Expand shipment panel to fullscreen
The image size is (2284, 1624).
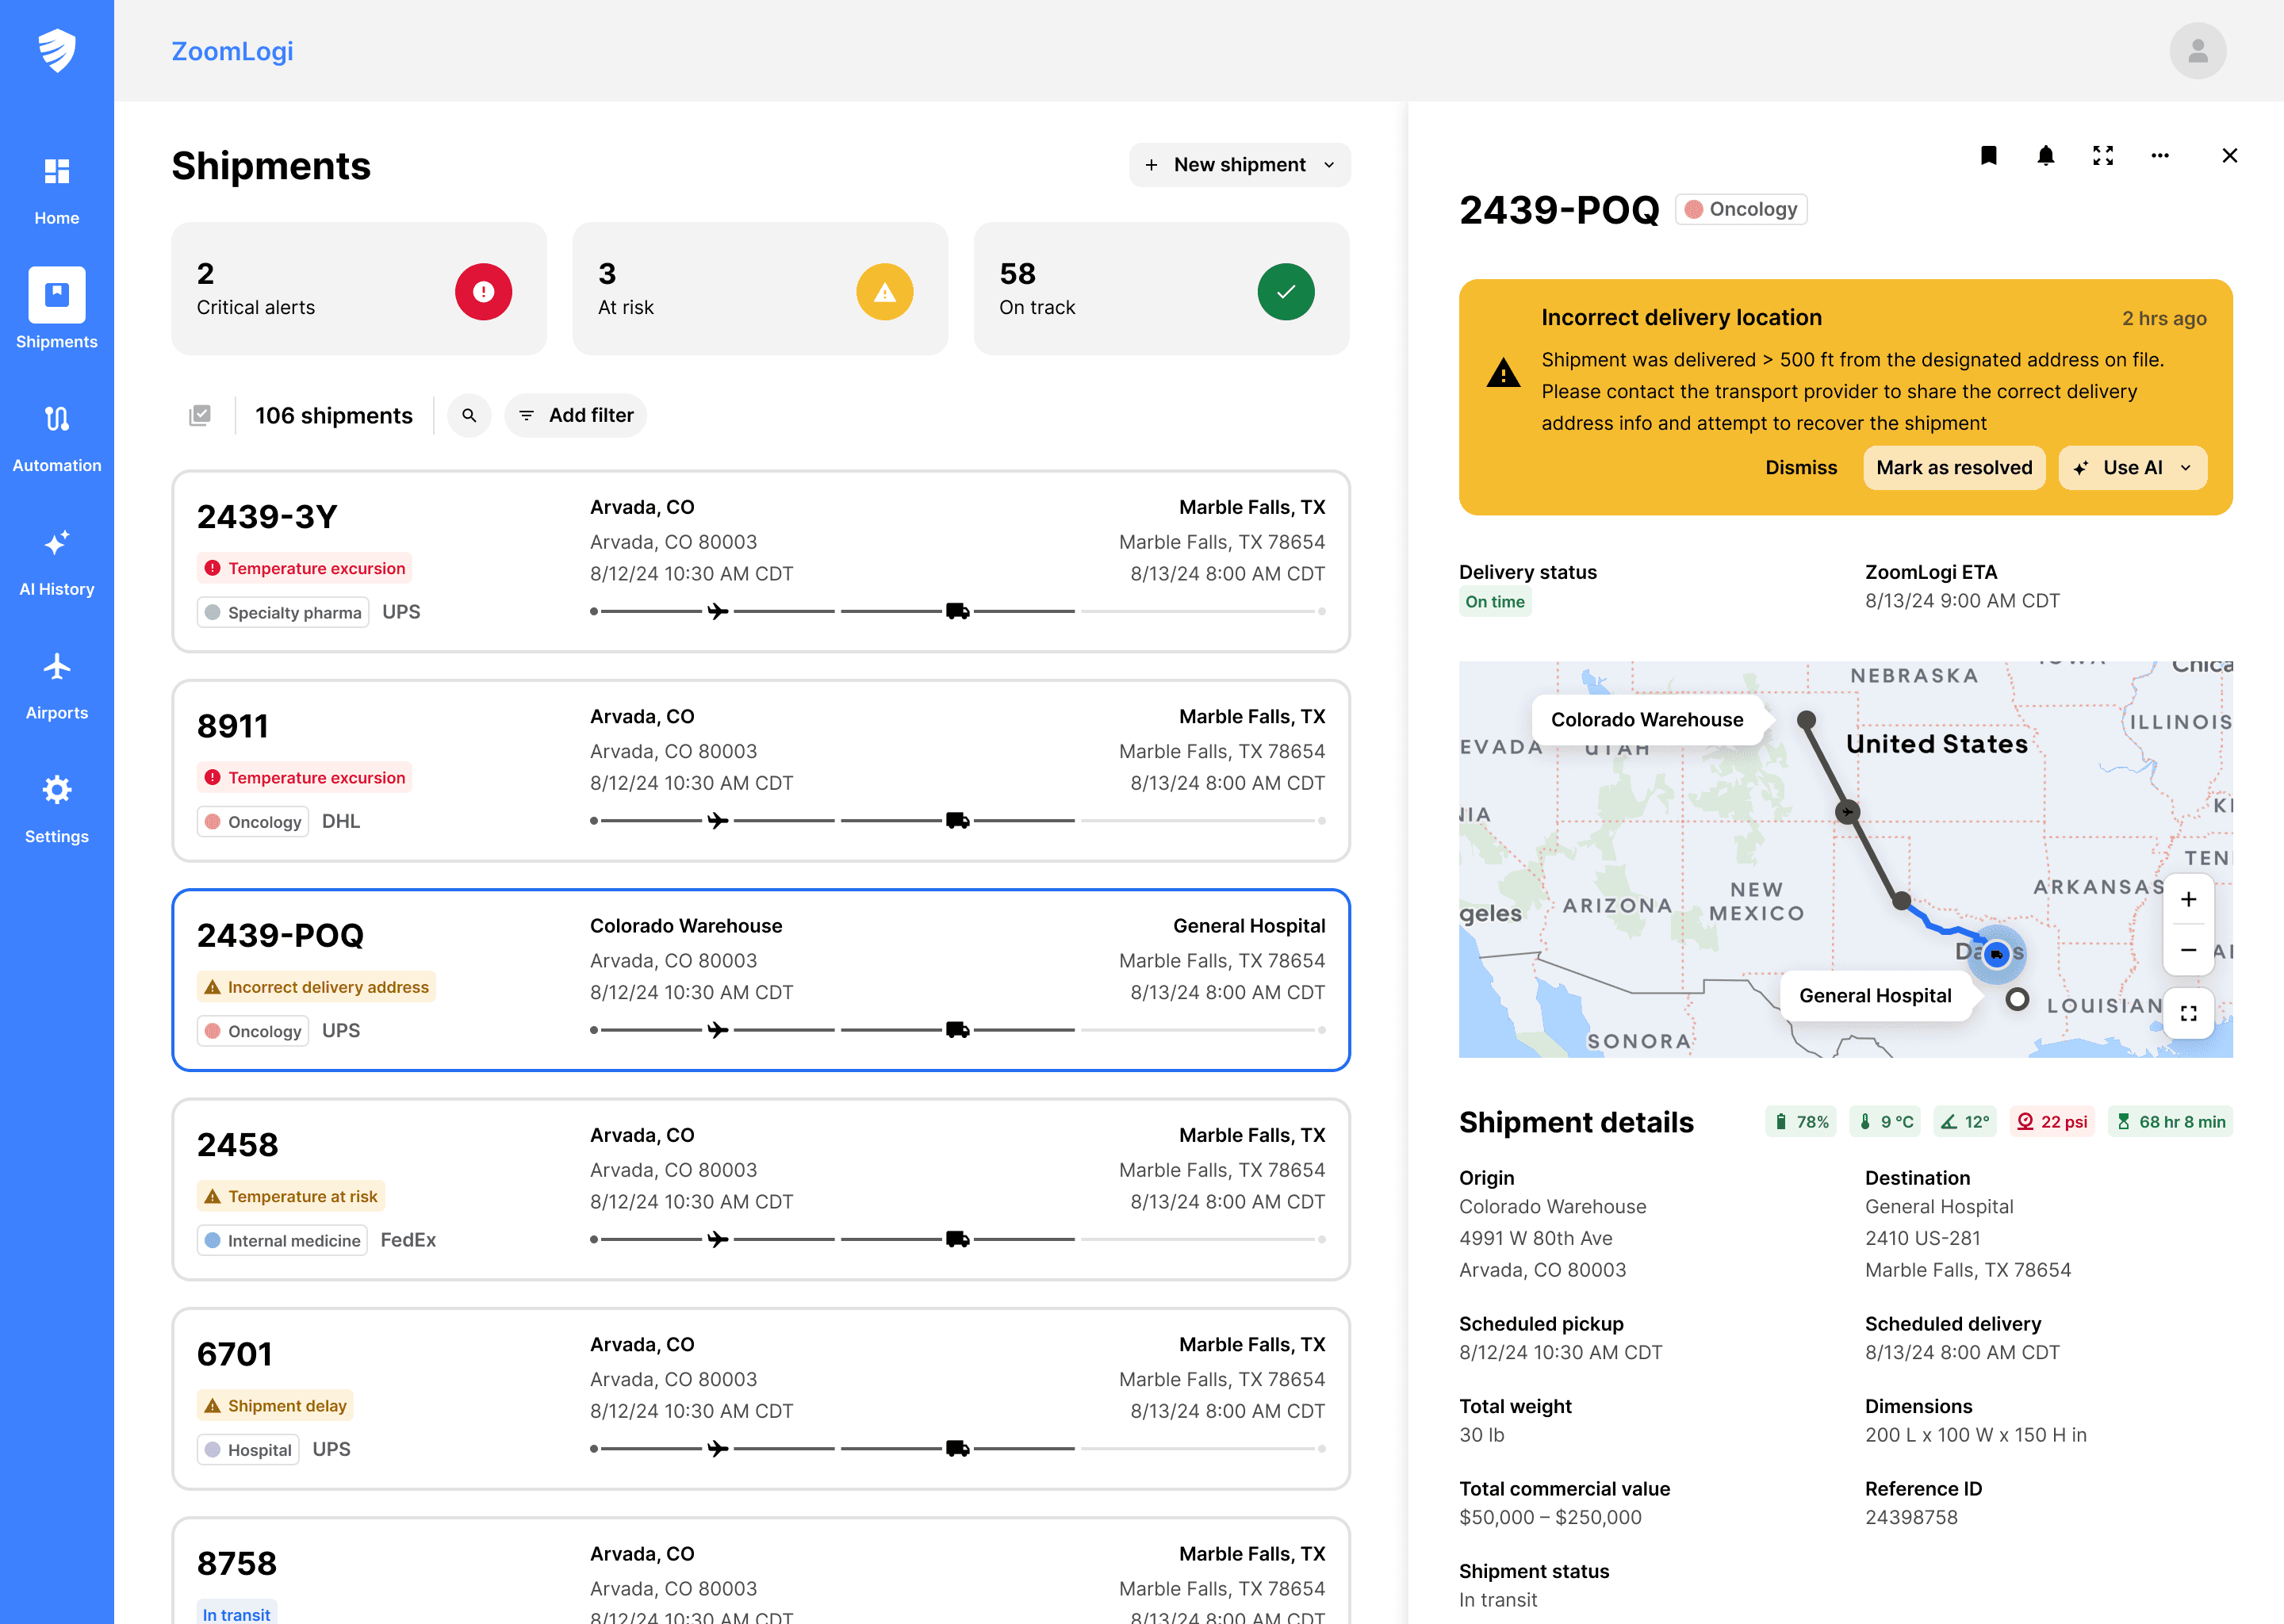tap(2102, 155)
